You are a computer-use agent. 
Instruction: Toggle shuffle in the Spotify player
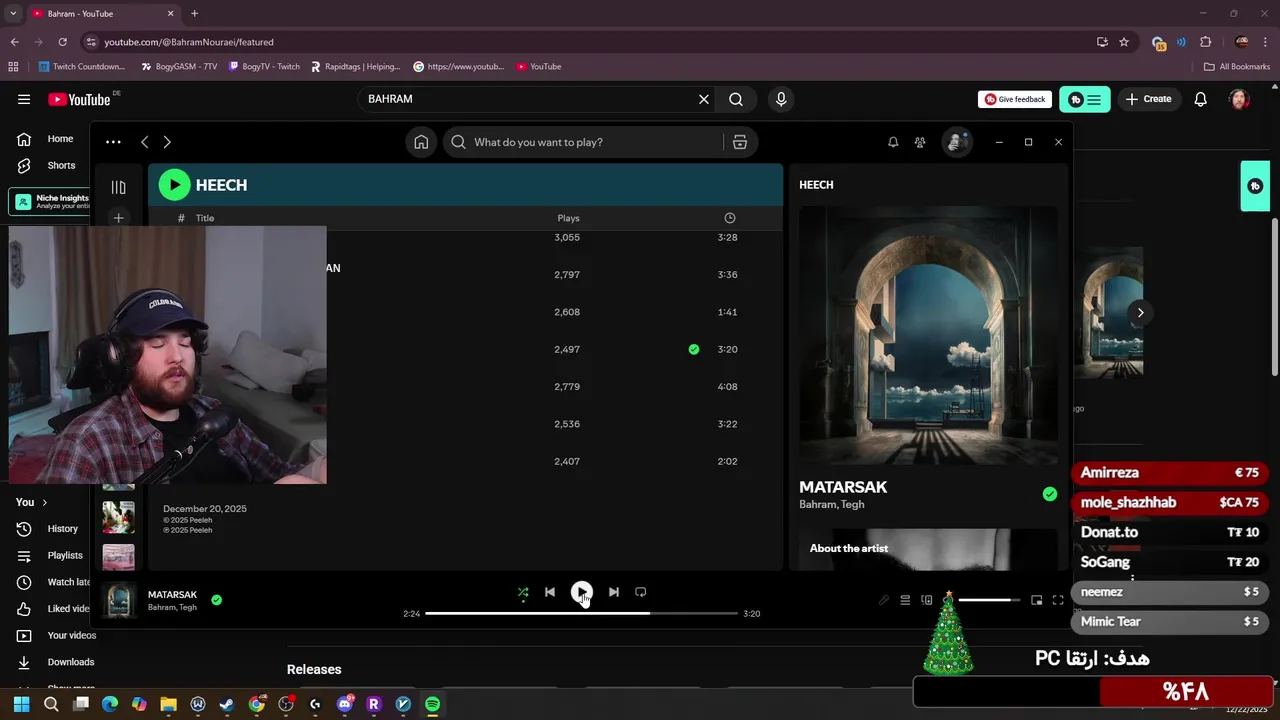(522, 592)
